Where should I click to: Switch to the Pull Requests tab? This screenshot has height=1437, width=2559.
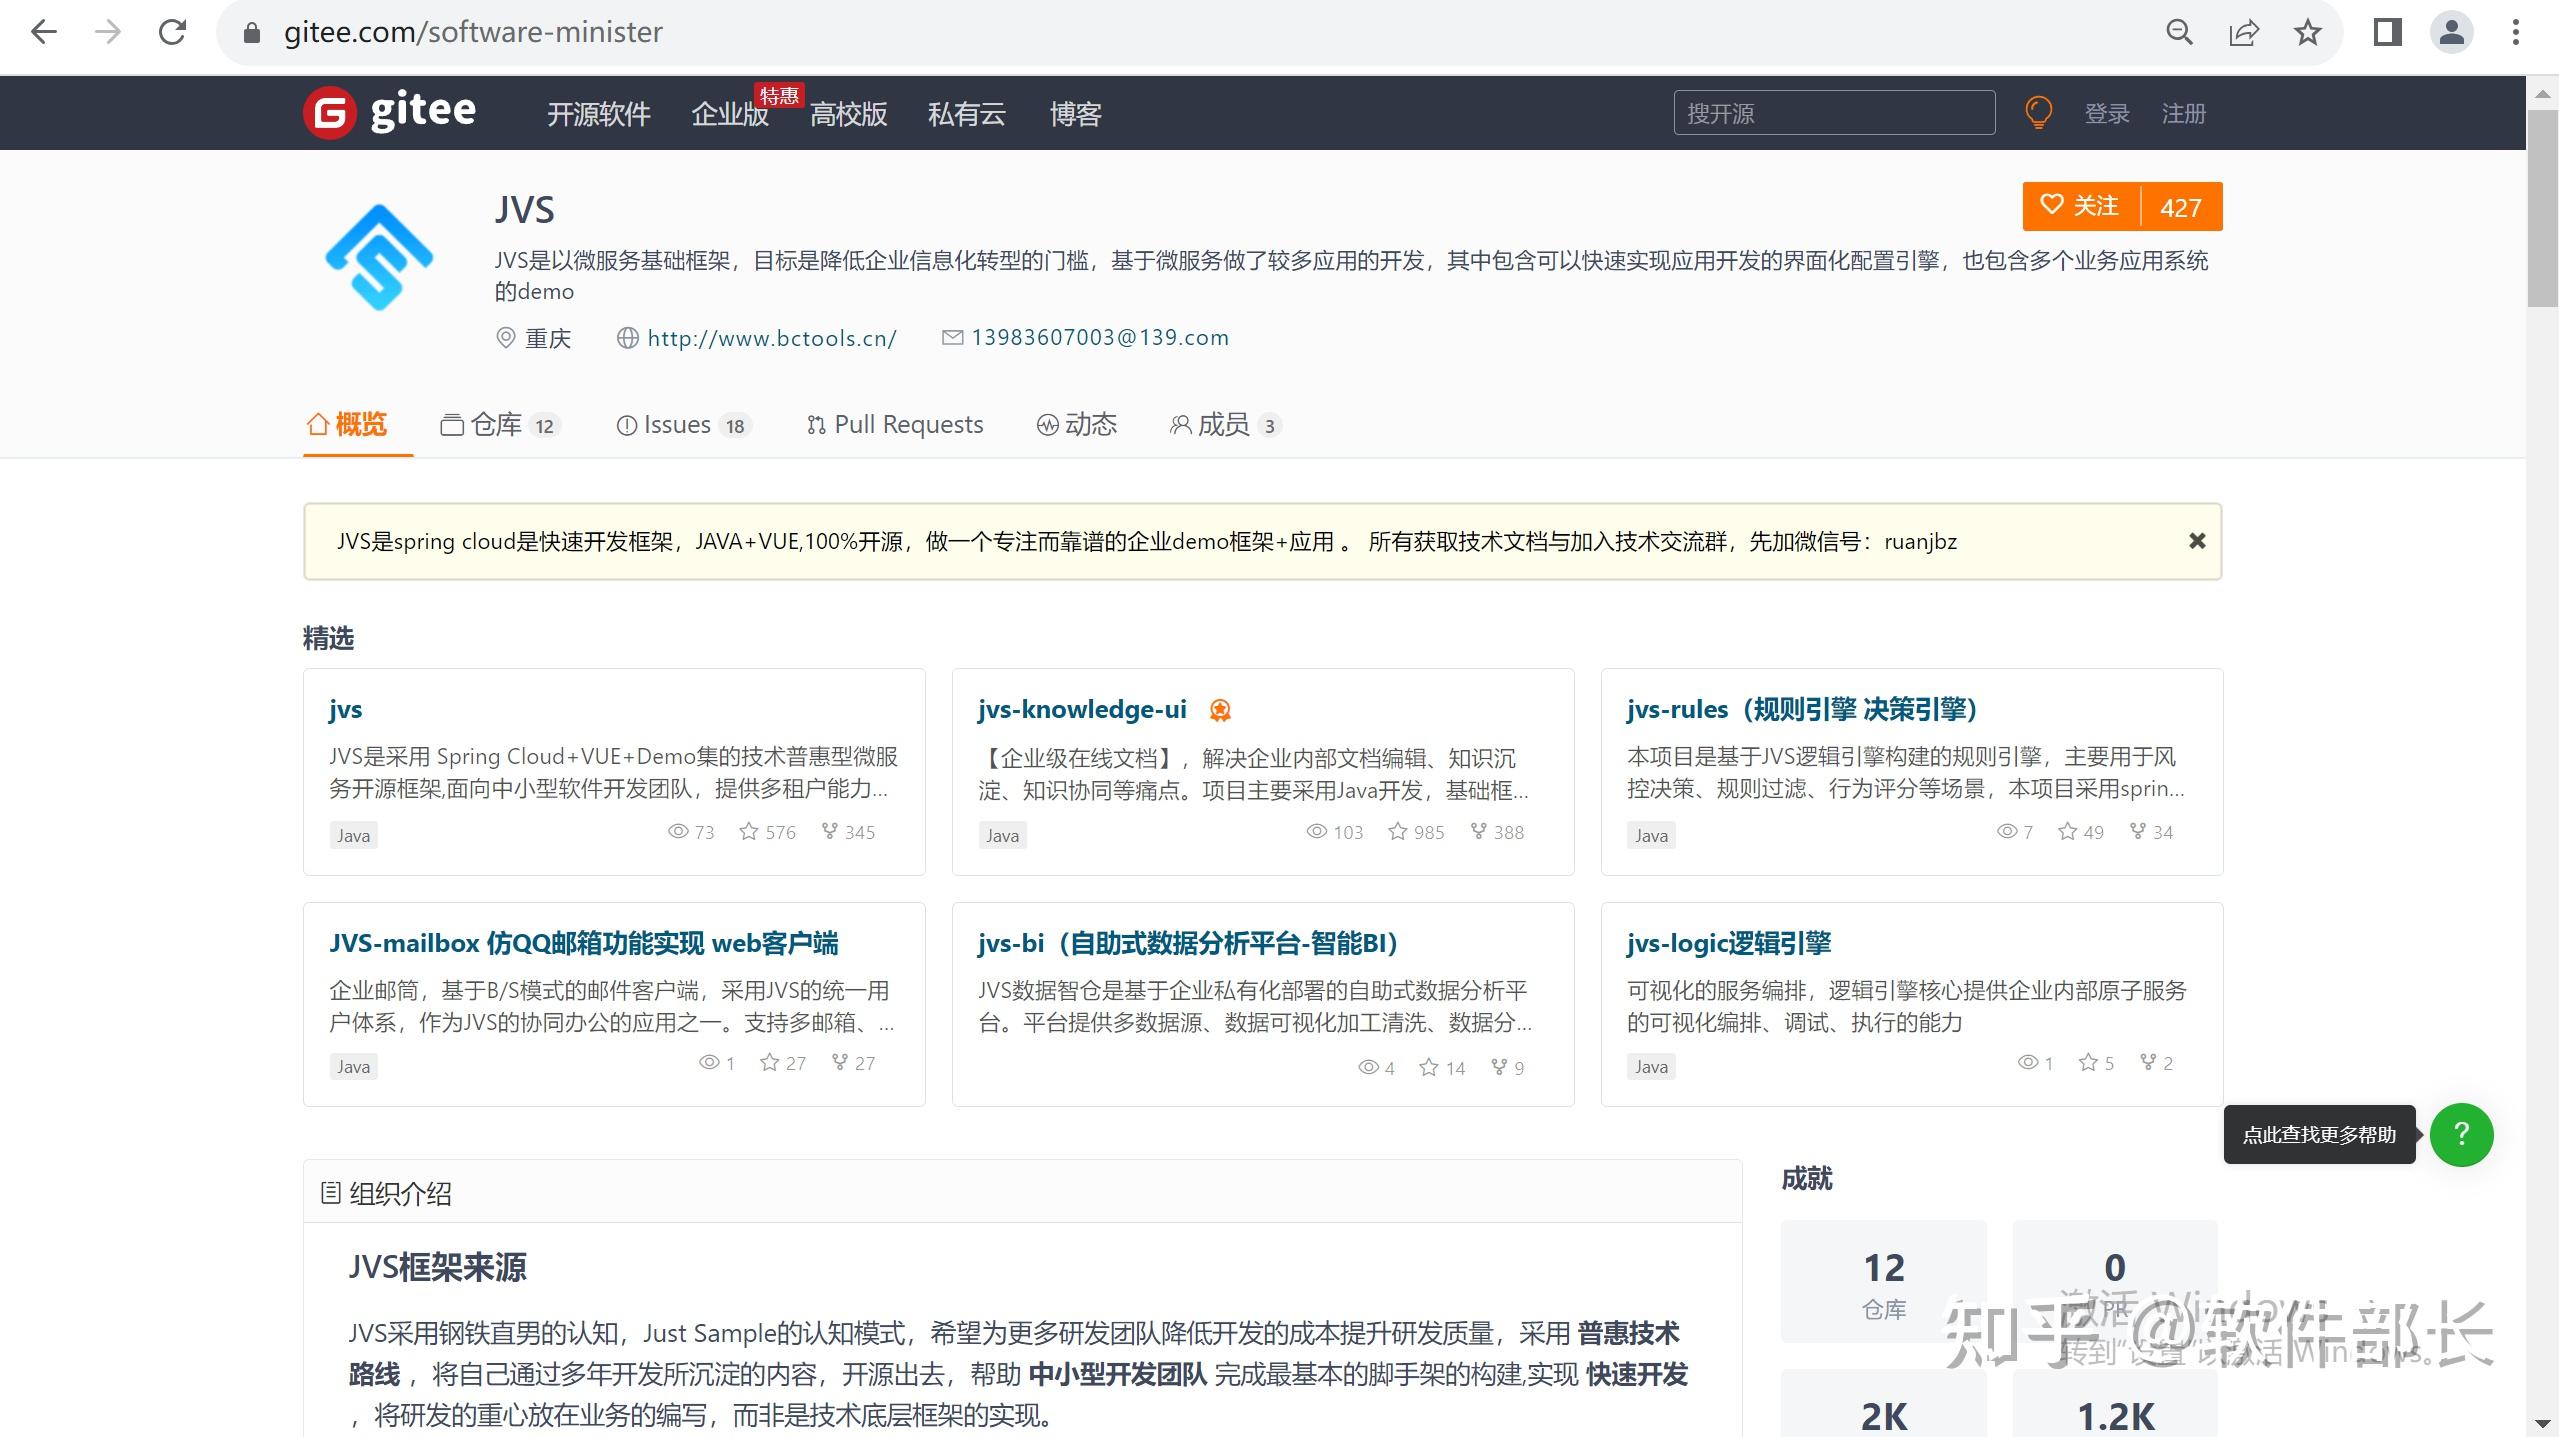(x=895, y=425)
